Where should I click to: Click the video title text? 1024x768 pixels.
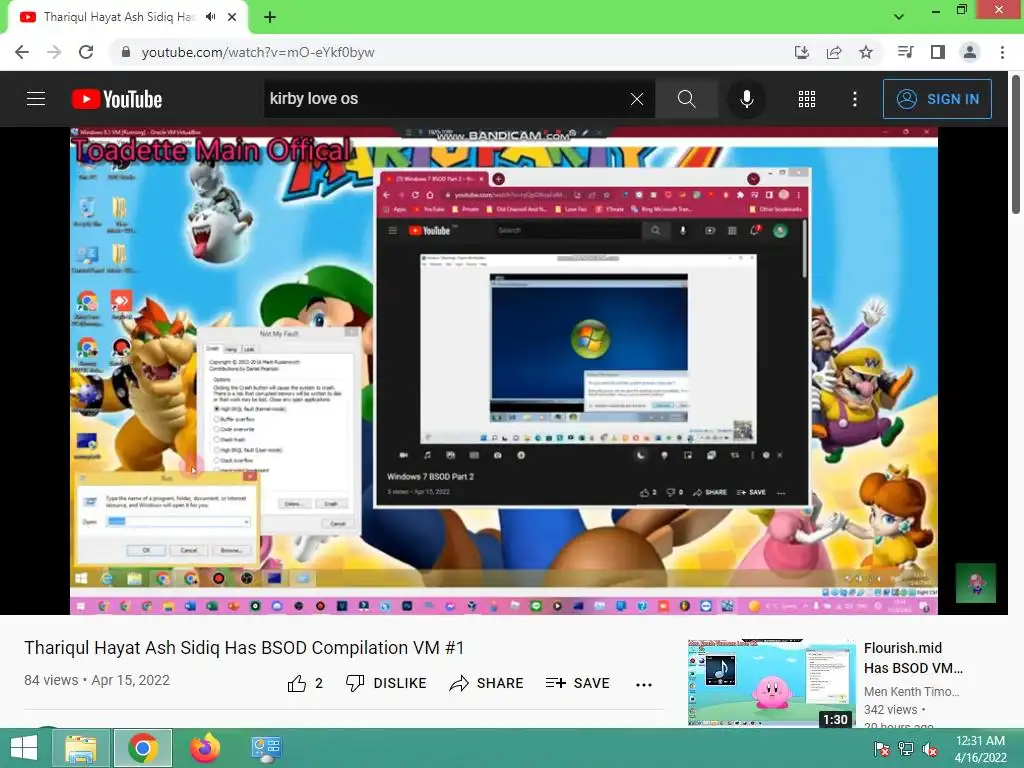244,648
